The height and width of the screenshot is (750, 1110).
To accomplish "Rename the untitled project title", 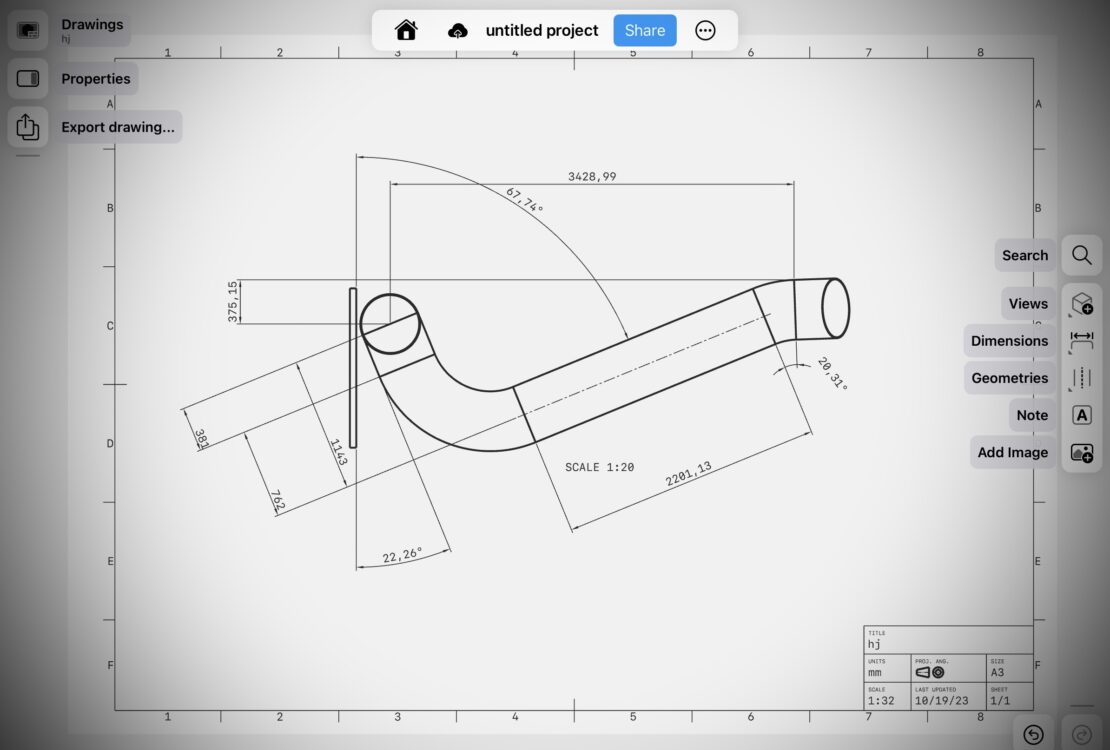I will pyautogui.click(x=542, y=30).
